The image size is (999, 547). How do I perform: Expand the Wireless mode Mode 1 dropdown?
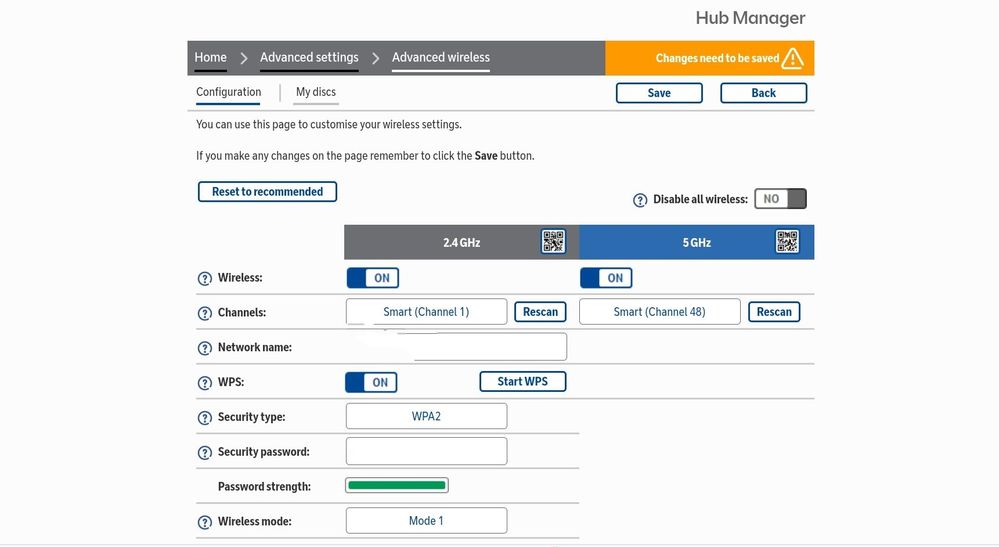tap(426, 521)
